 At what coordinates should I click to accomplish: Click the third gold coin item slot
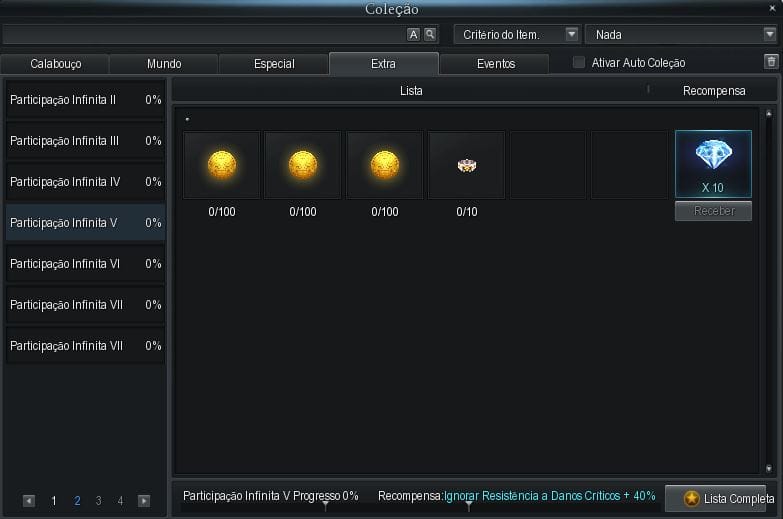tap(385, 165)
